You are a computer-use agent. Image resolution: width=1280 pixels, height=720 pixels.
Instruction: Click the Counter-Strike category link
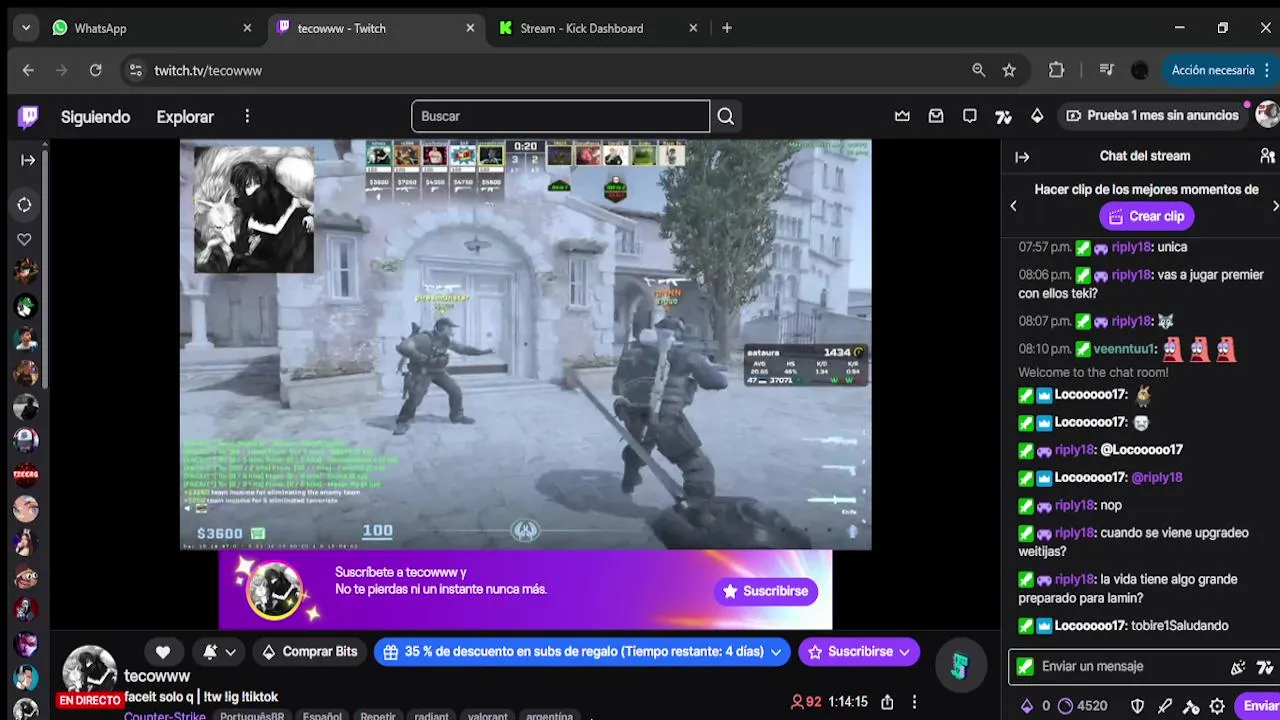[165, 716]
